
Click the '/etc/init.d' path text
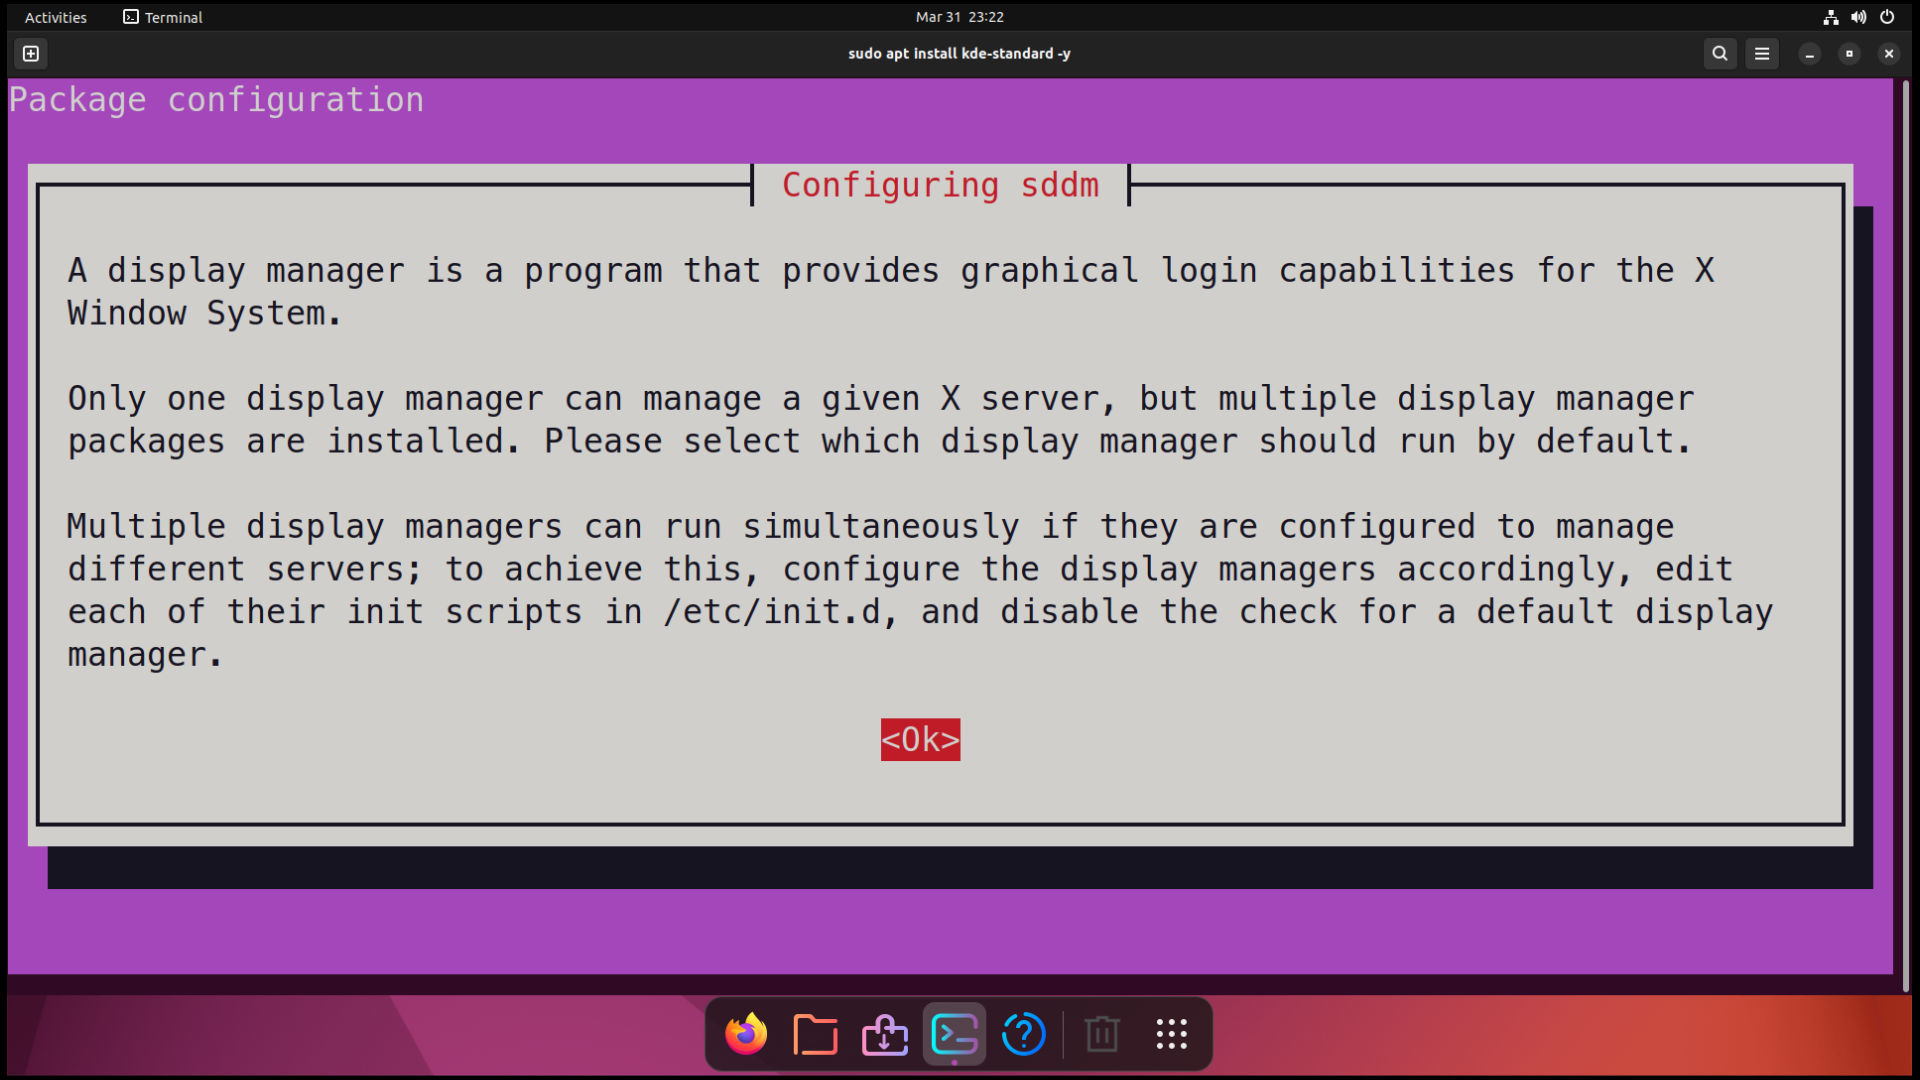click(x=772, y=612)
